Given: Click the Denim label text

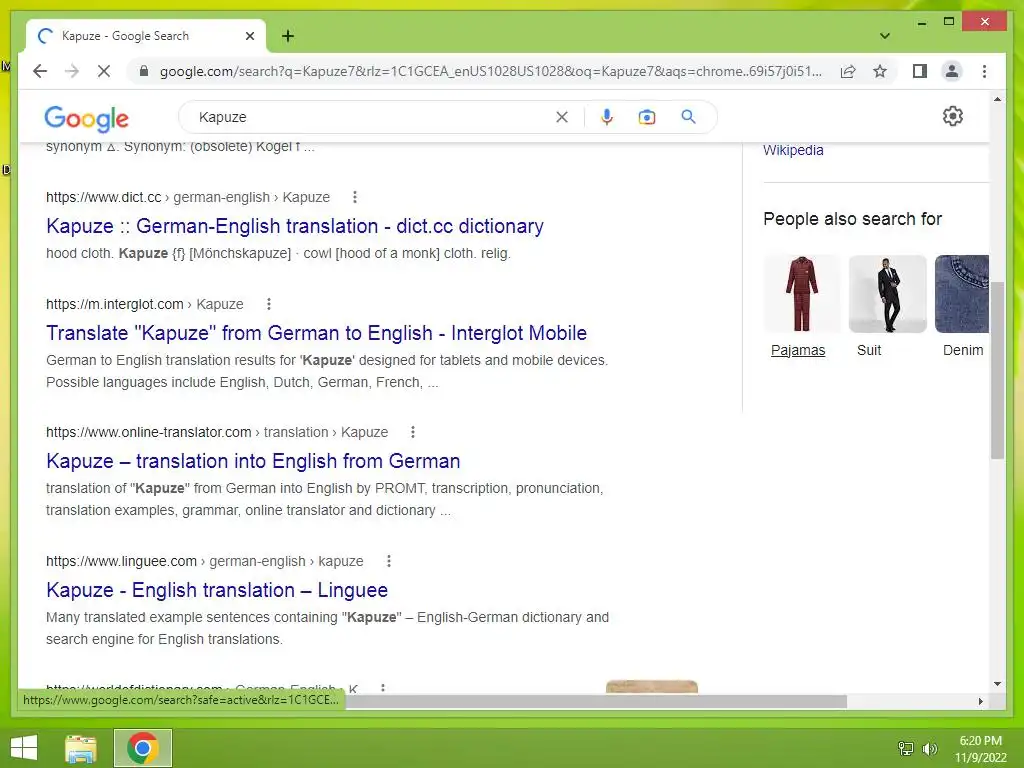Looking at the screenshot, I should [x=963, y=350].
